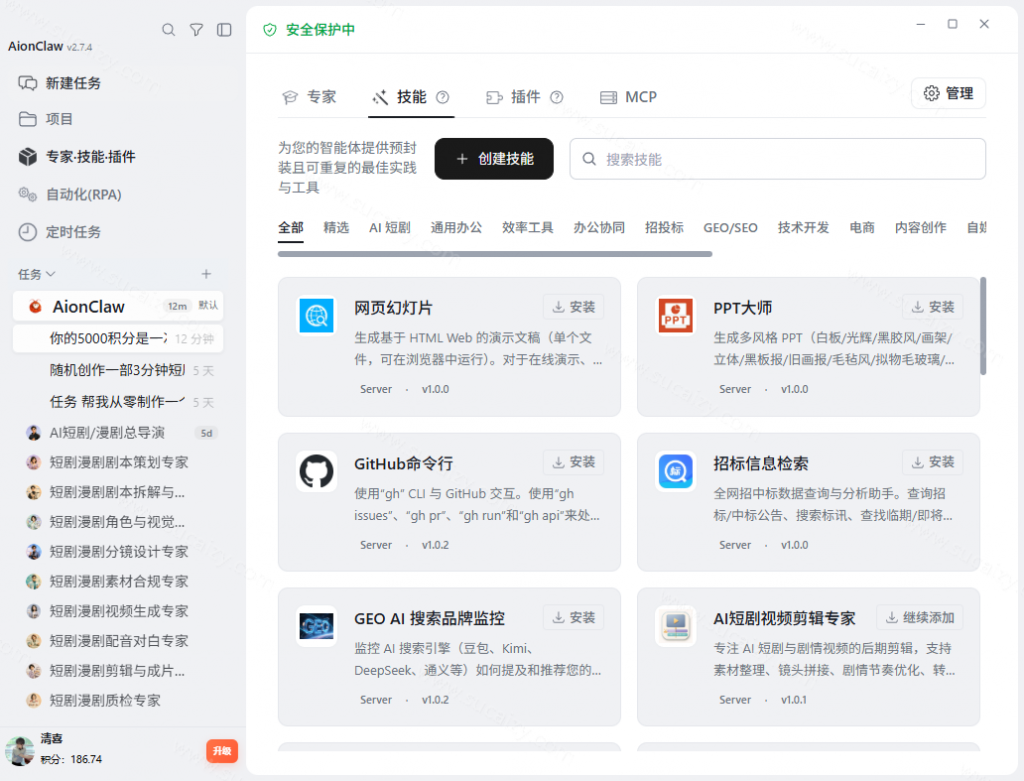
Task: Select the 办公协同 category filter
Action: [599, 227]
